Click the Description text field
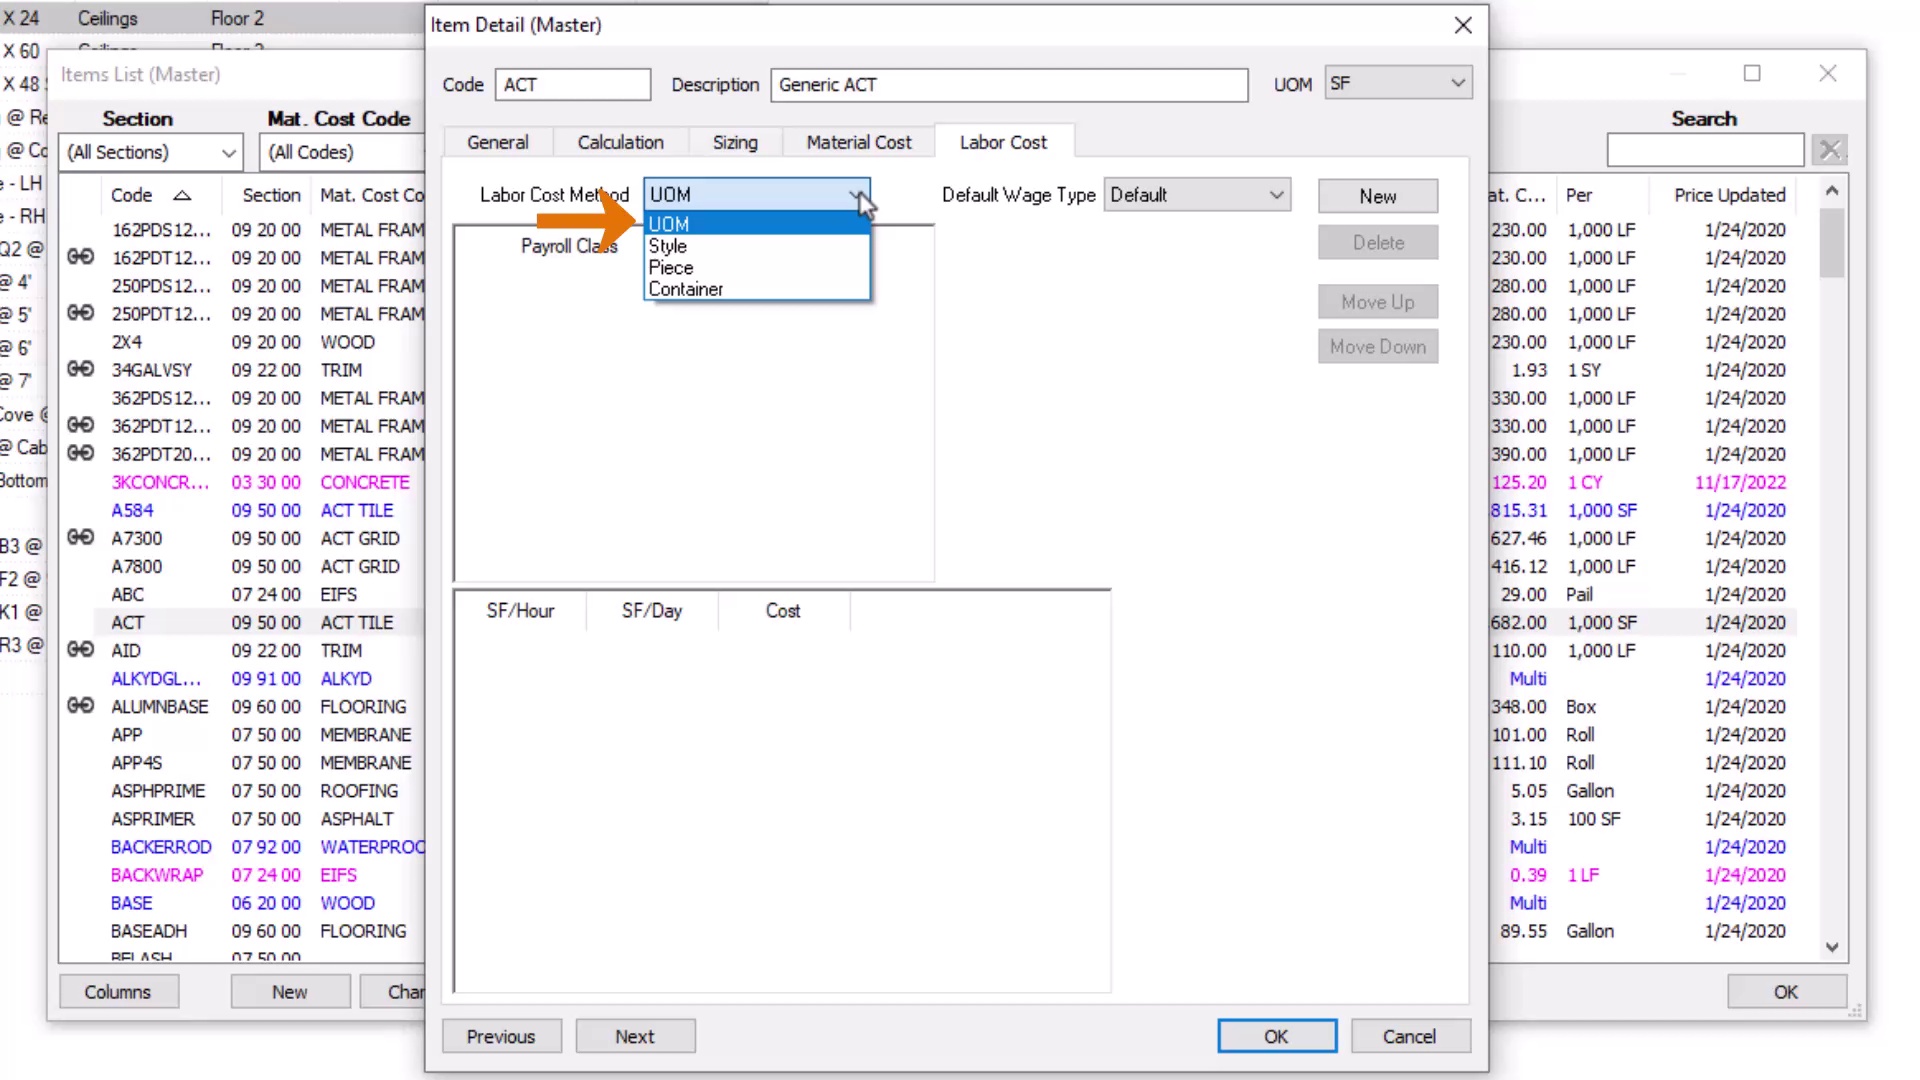 pos(1008,85)
